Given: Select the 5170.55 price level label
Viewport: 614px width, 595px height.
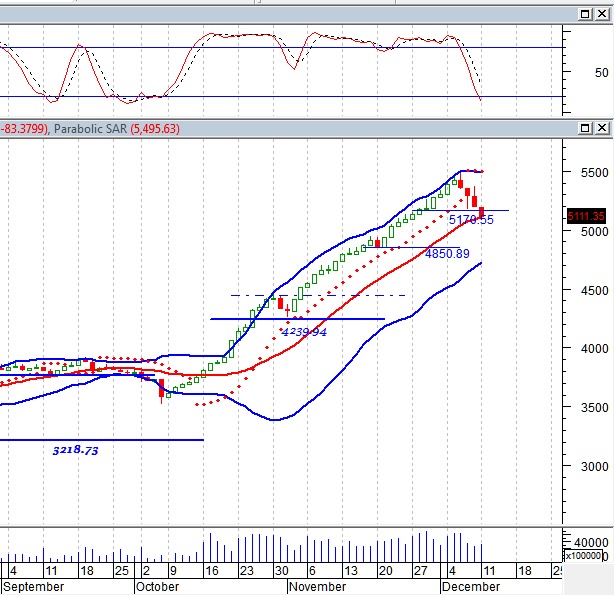Looking at the screenshot, I should [x=471, y=220].
